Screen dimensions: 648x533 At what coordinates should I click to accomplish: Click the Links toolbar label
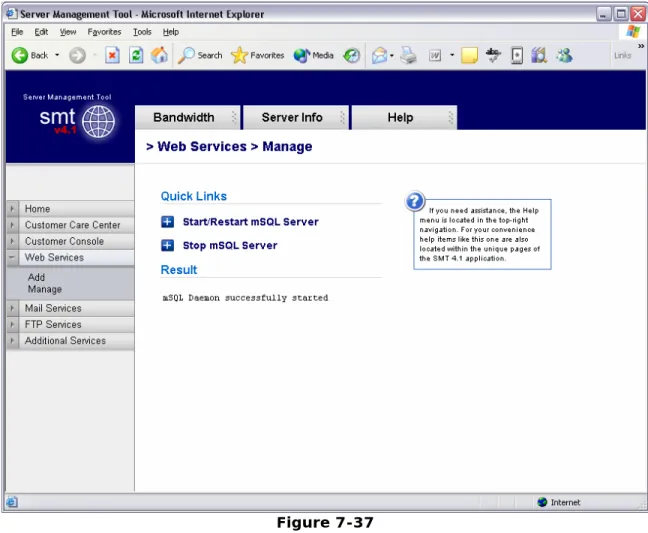point(622,55)
